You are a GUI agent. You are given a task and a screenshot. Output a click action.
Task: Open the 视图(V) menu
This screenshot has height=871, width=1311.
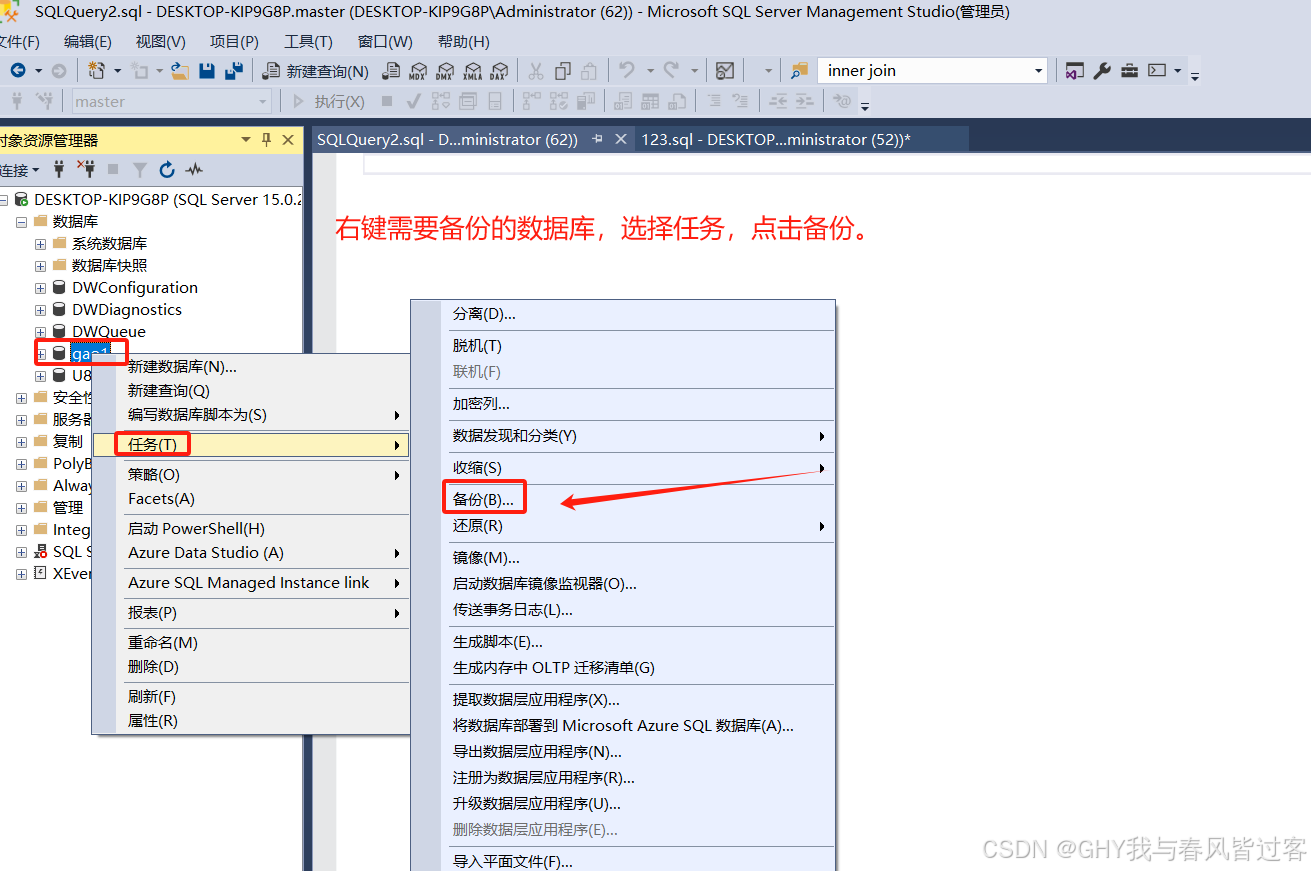[x=161, y=42]
